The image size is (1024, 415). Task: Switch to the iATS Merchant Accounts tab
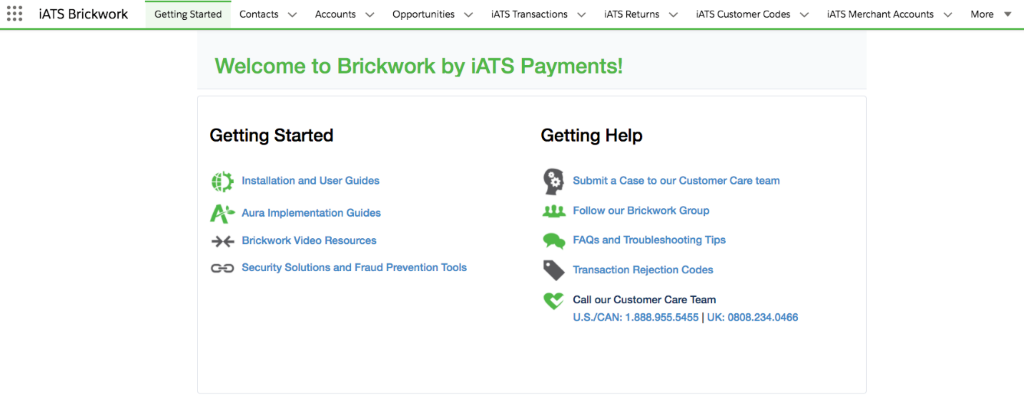[x=880, y=14]
